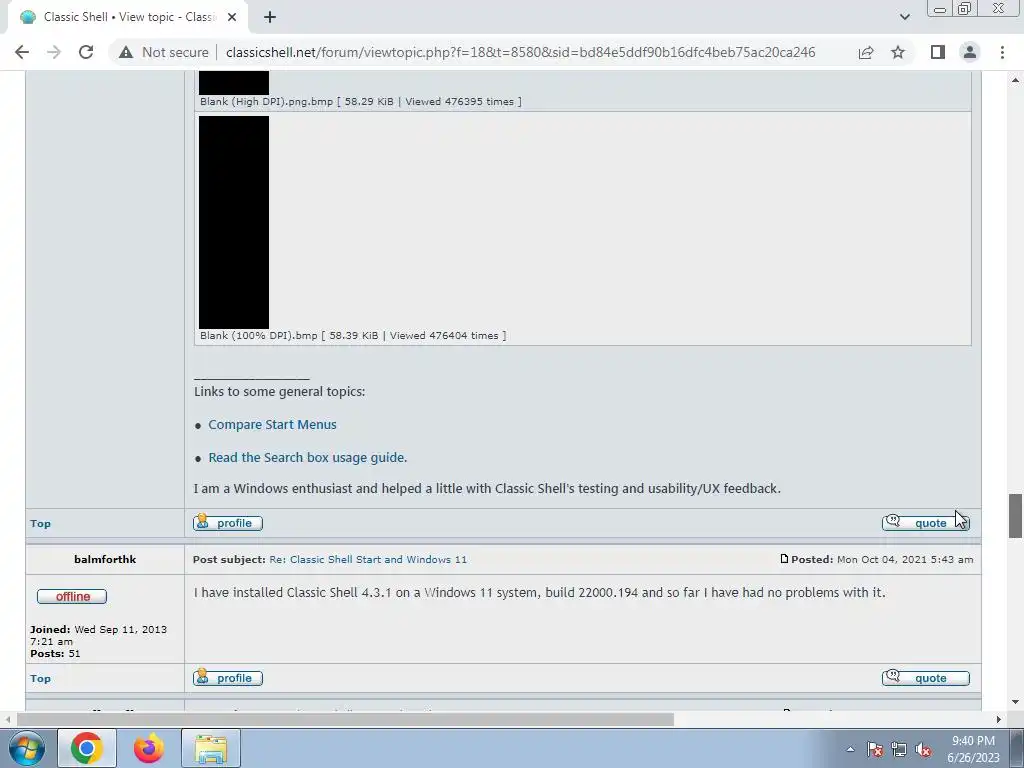The image size is (1024, 768).
Task: Open a new browser tab
Action: coord(270,17)
